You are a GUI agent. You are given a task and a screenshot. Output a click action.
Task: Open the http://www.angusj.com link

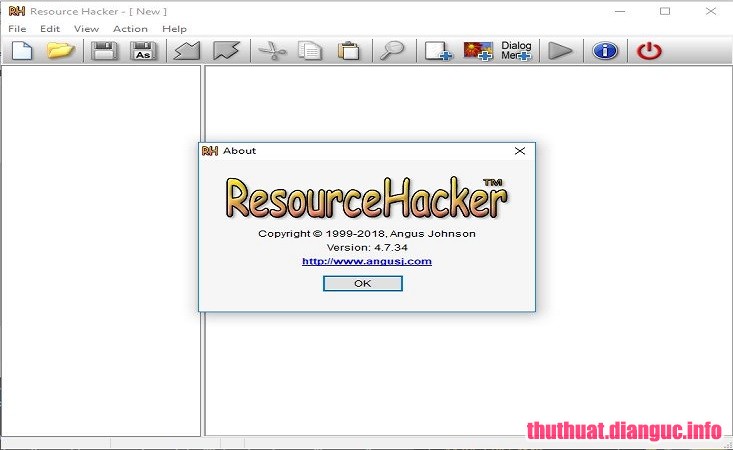(x=367, y=261)
